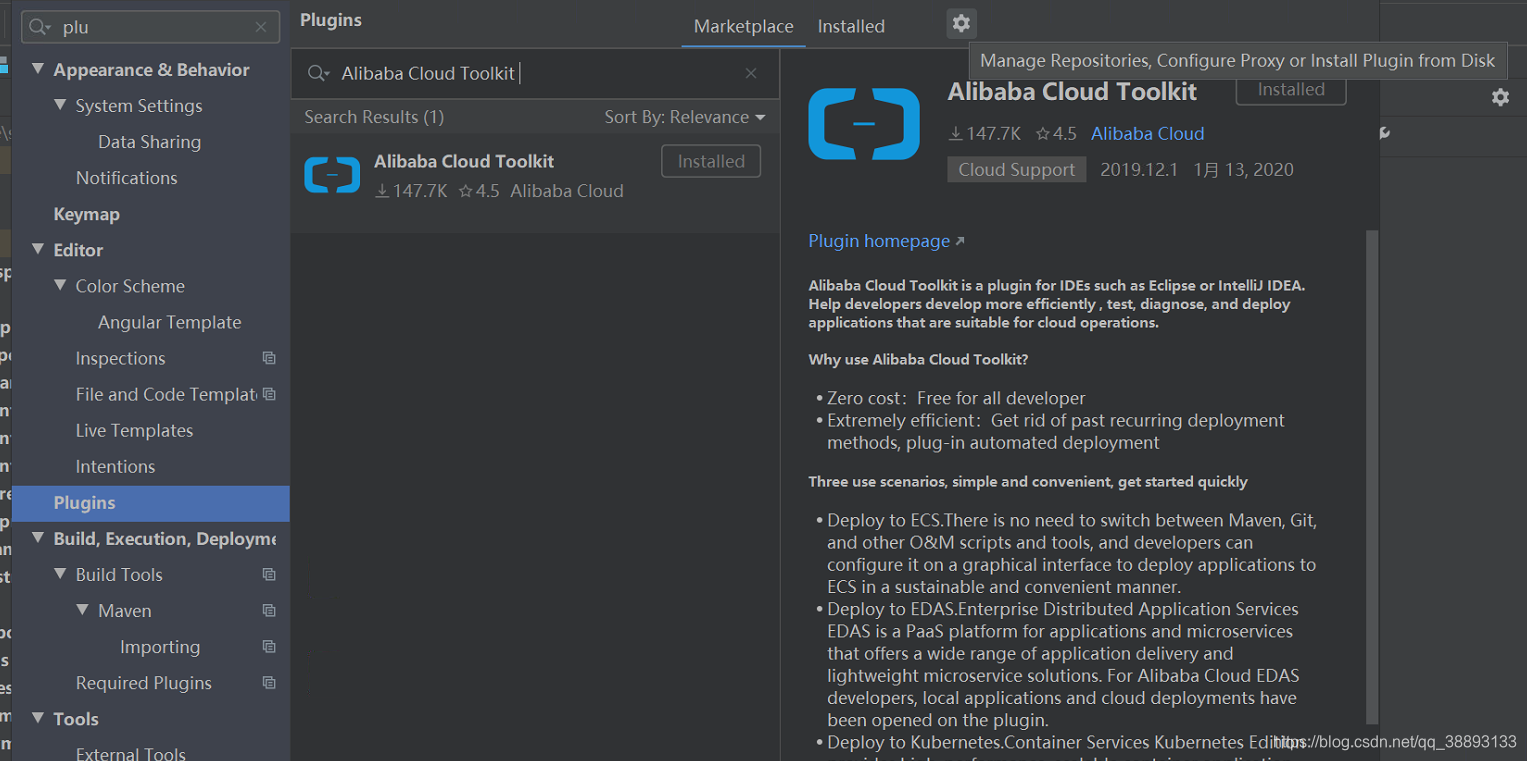The image size is (1527, 761).
Task: Click the project-level icon beside Required Plugins
Action: click(269, 683)
